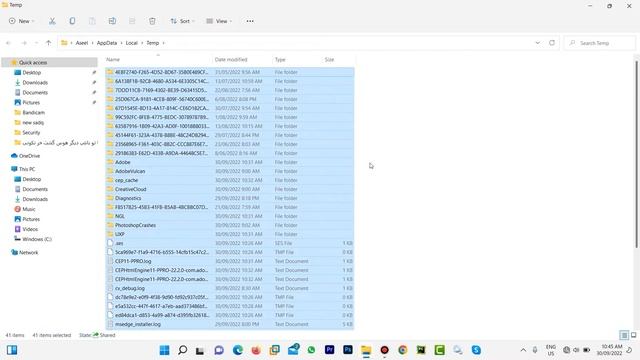The image size is (640, 360).
Task: Sort by Type column header
Action: tap(297, 60)
